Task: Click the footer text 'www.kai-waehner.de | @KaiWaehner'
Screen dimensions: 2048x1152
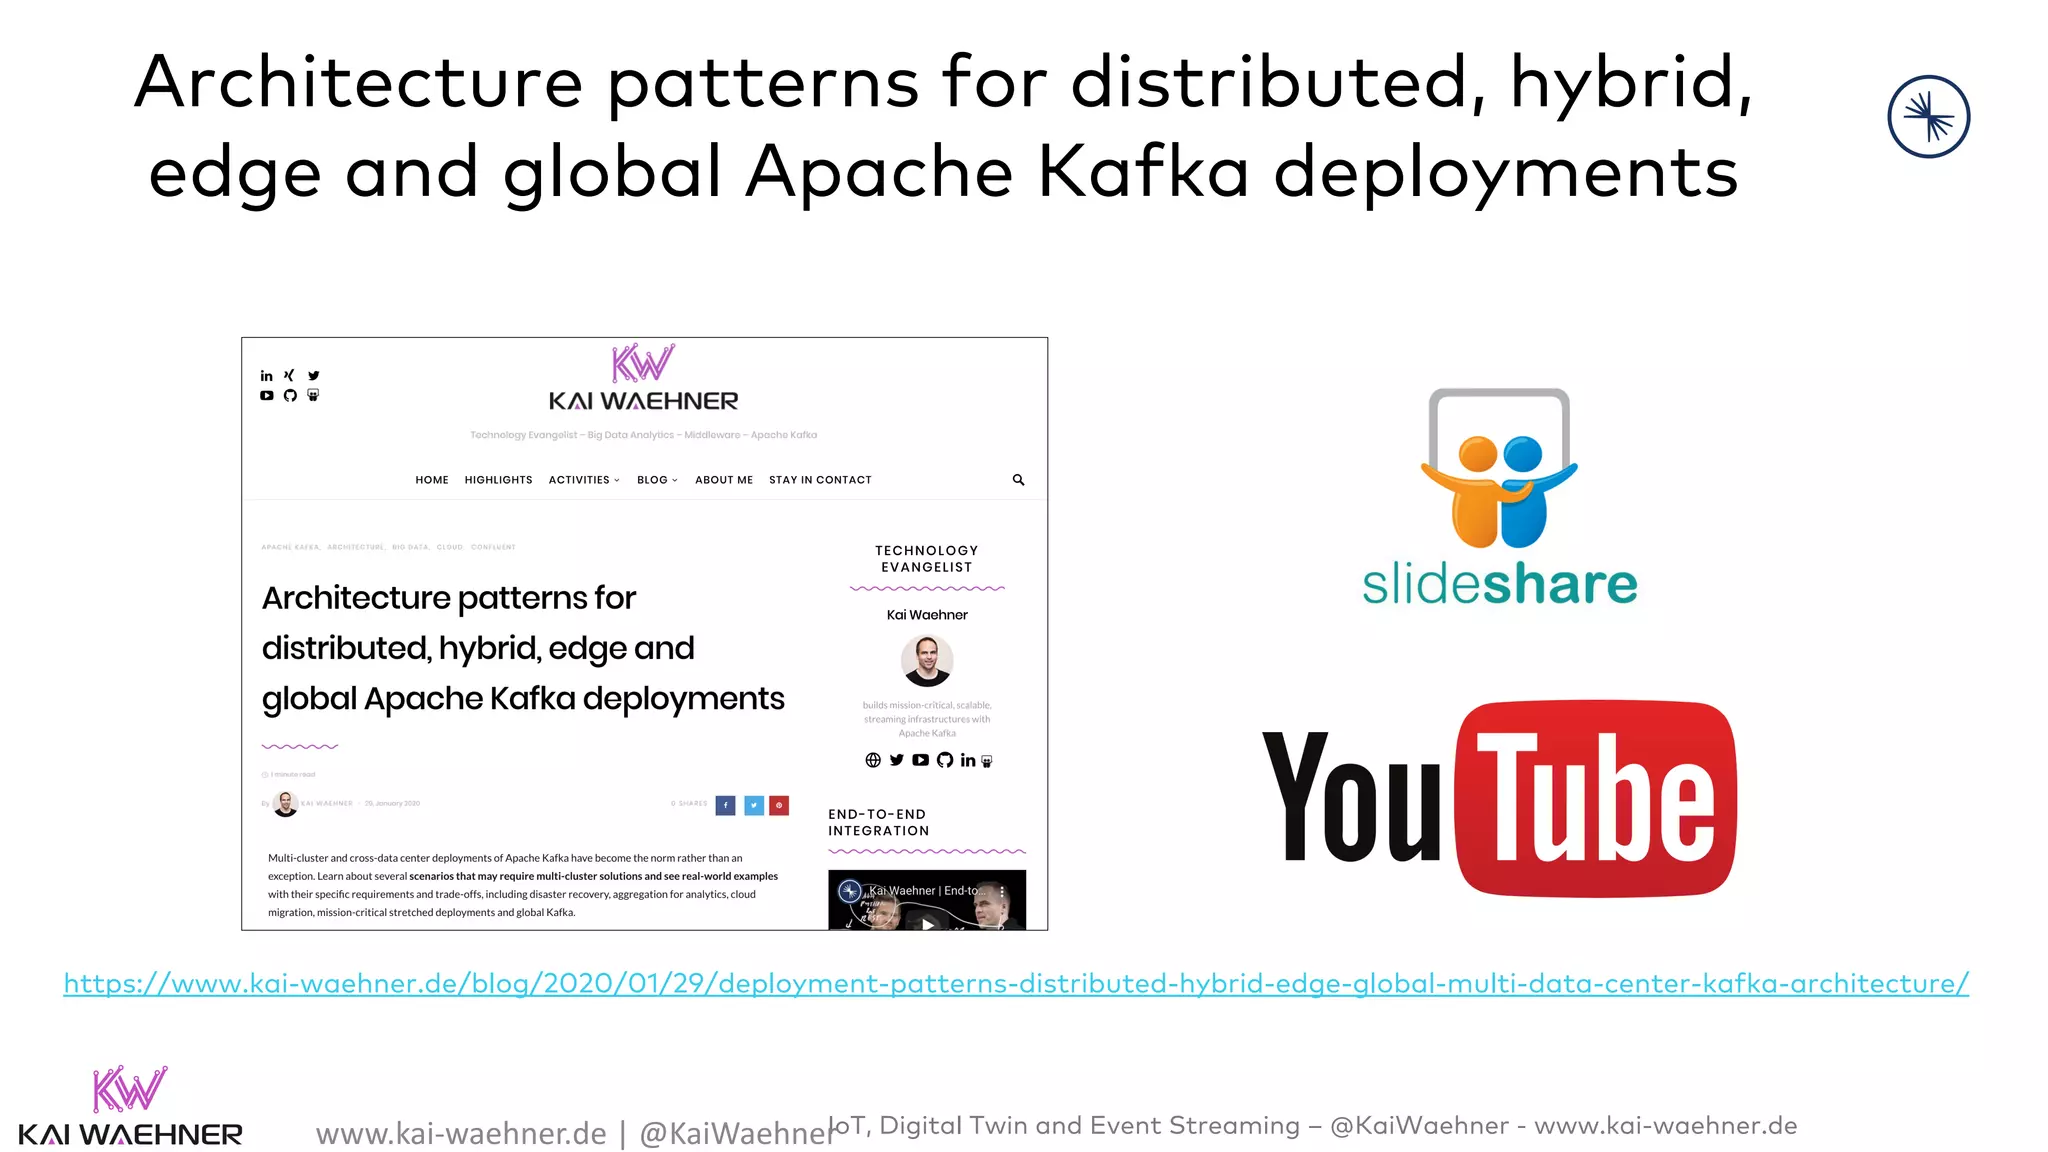Action: click(575, 1133)
